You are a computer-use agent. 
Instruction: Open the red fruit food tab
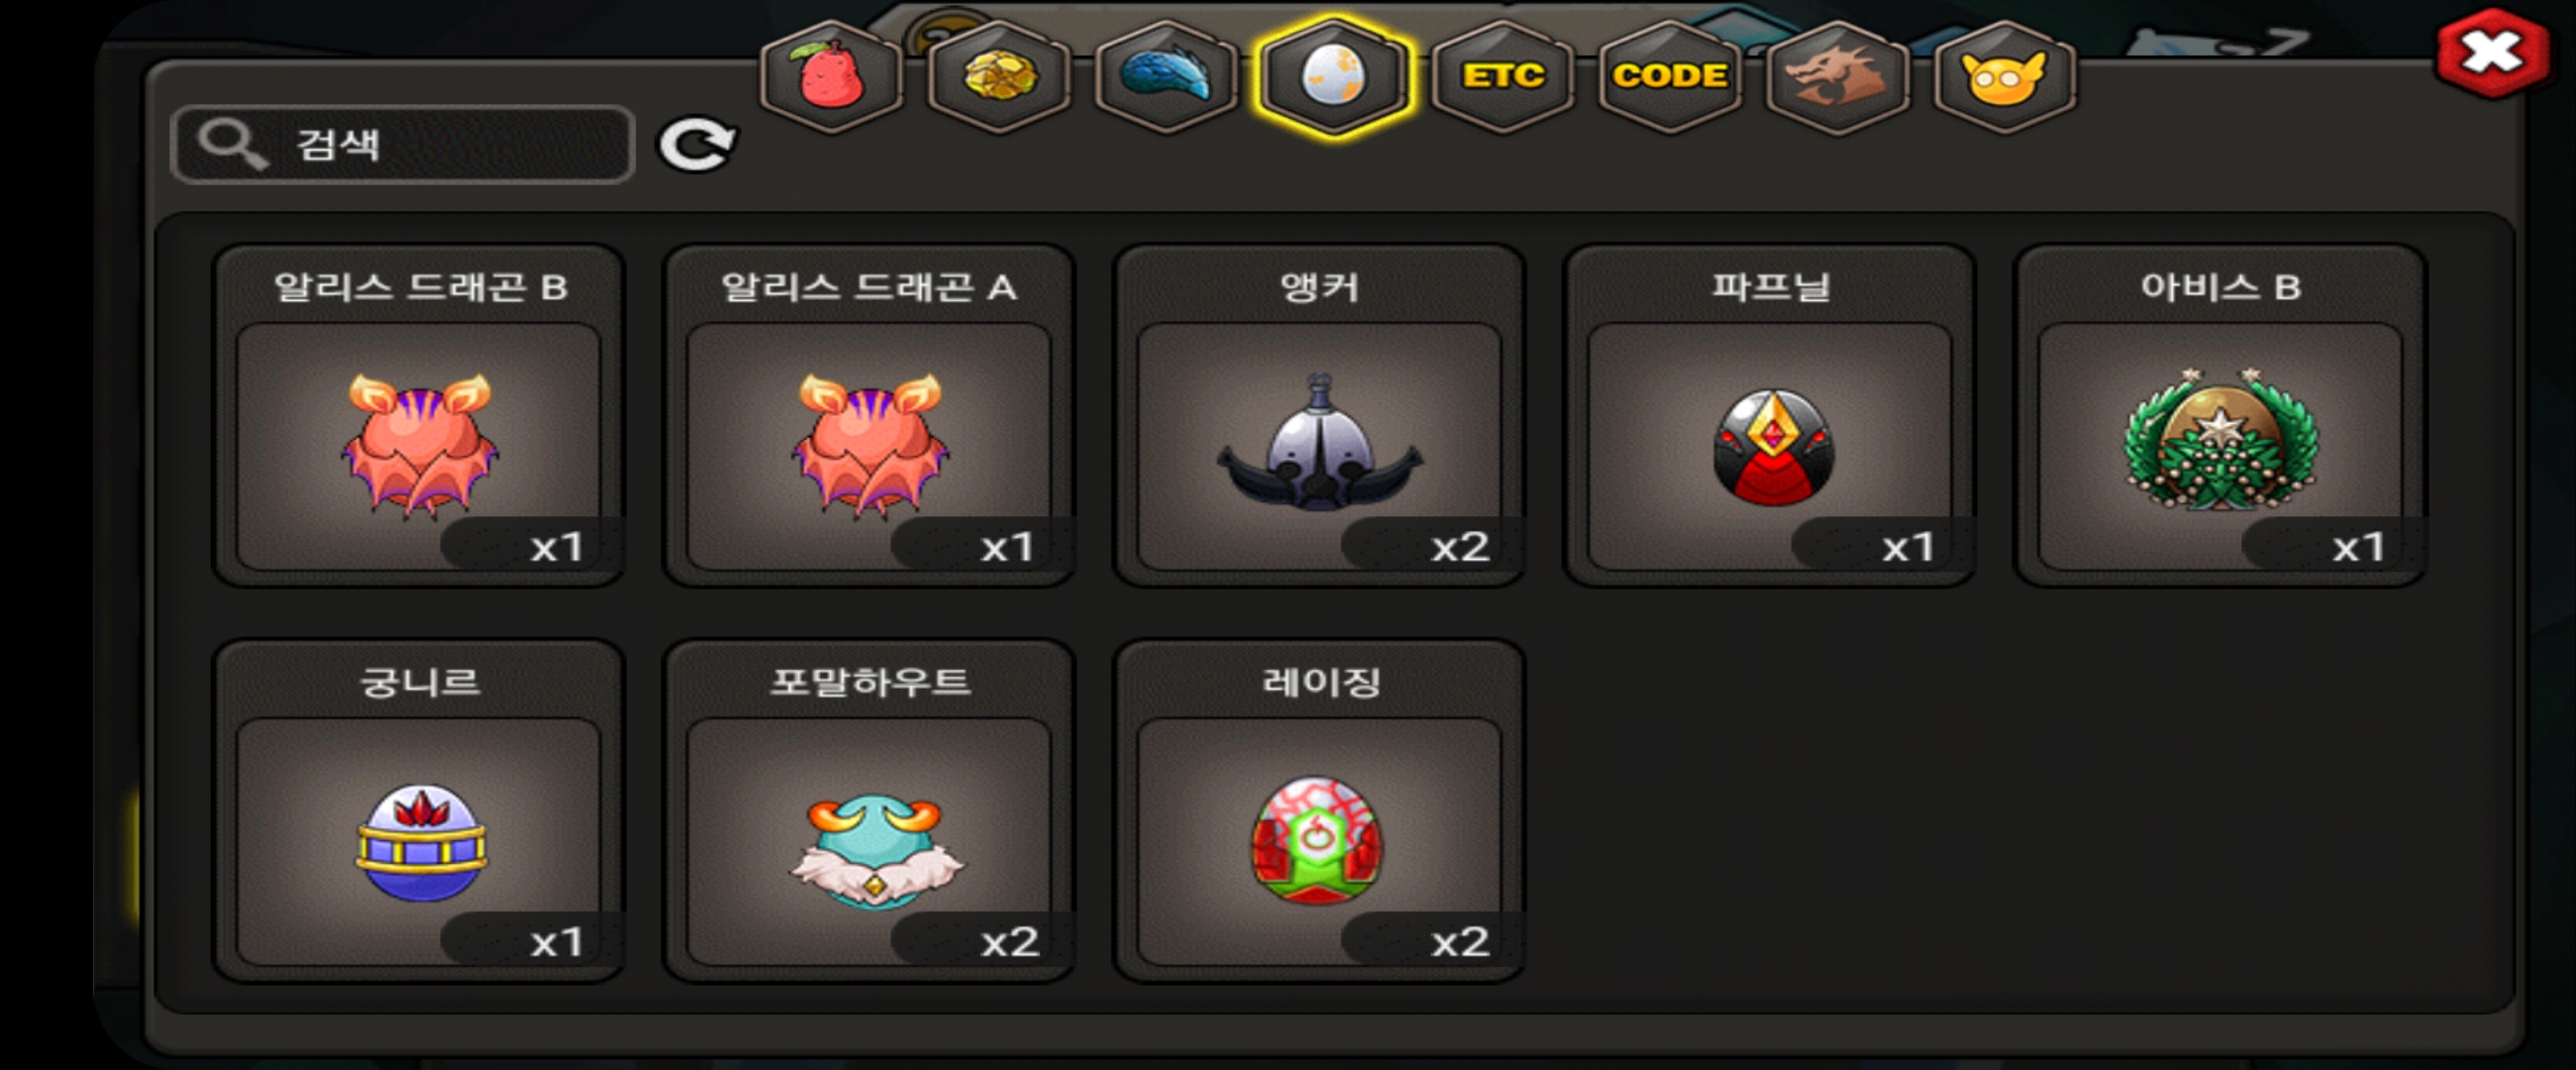click(832, 76)
